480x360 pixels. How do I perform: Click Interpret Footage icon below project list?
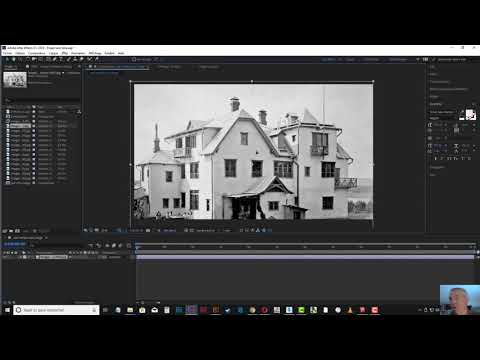click(x=5, y=231)
